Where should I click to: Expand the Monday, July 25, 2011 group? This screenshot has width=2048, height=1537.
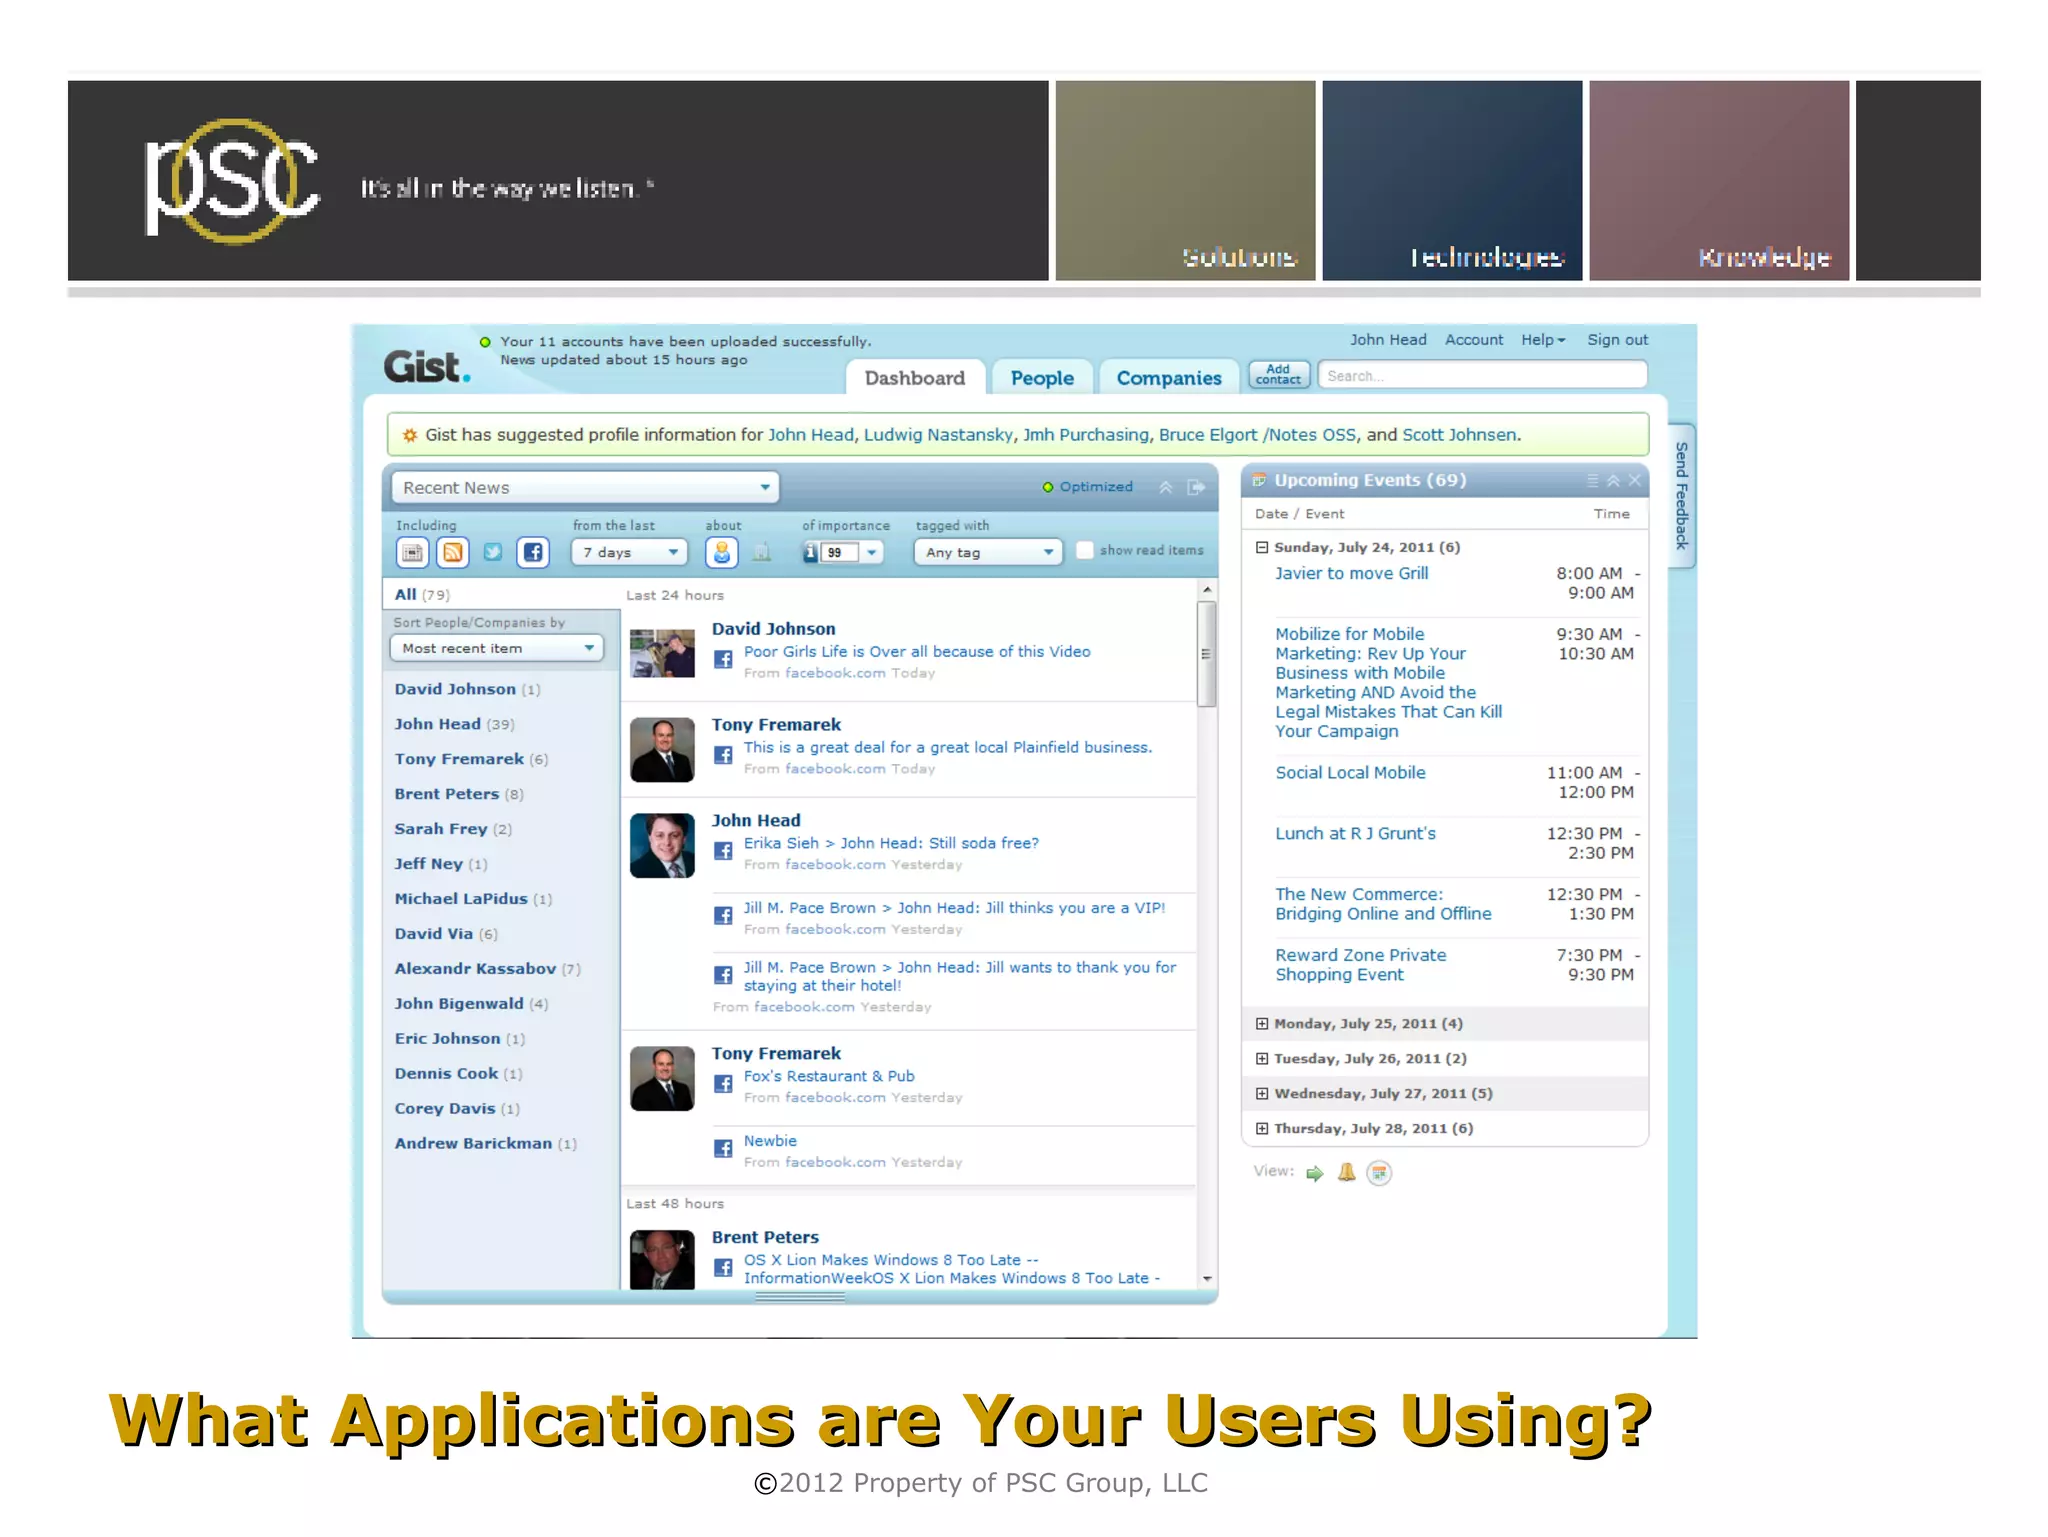click(1262, 1023)
